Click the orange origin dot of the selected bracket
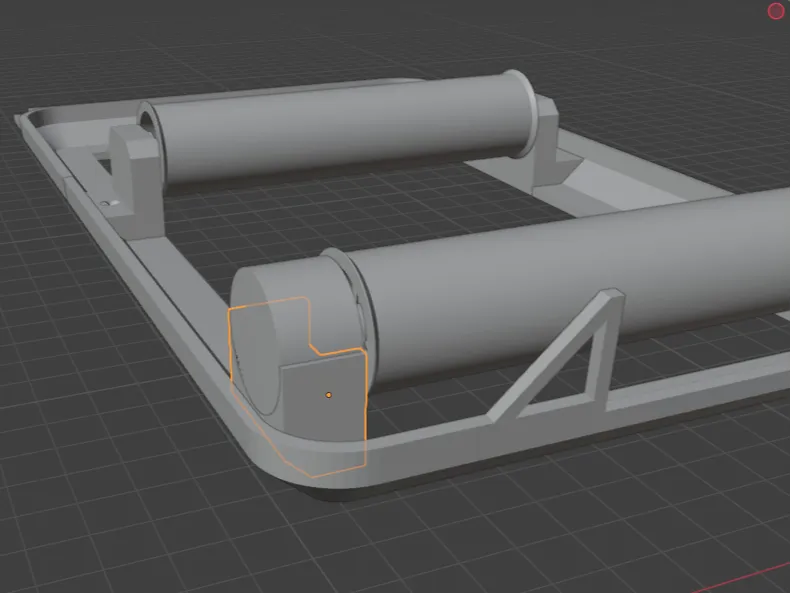Viewport: 791px width, 593px height. coord(328,395)
